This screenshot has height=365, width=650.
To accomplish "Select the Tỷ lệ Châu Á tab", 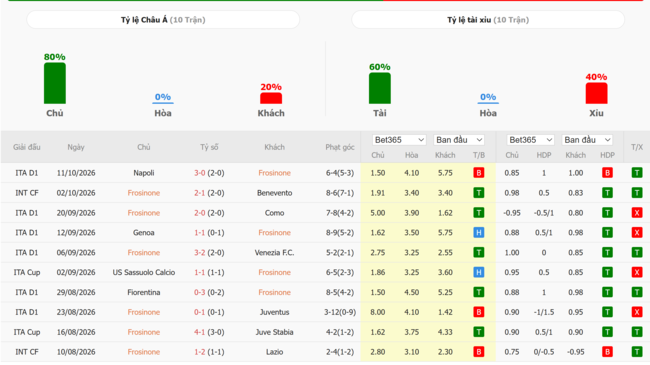I will point(163,20).
